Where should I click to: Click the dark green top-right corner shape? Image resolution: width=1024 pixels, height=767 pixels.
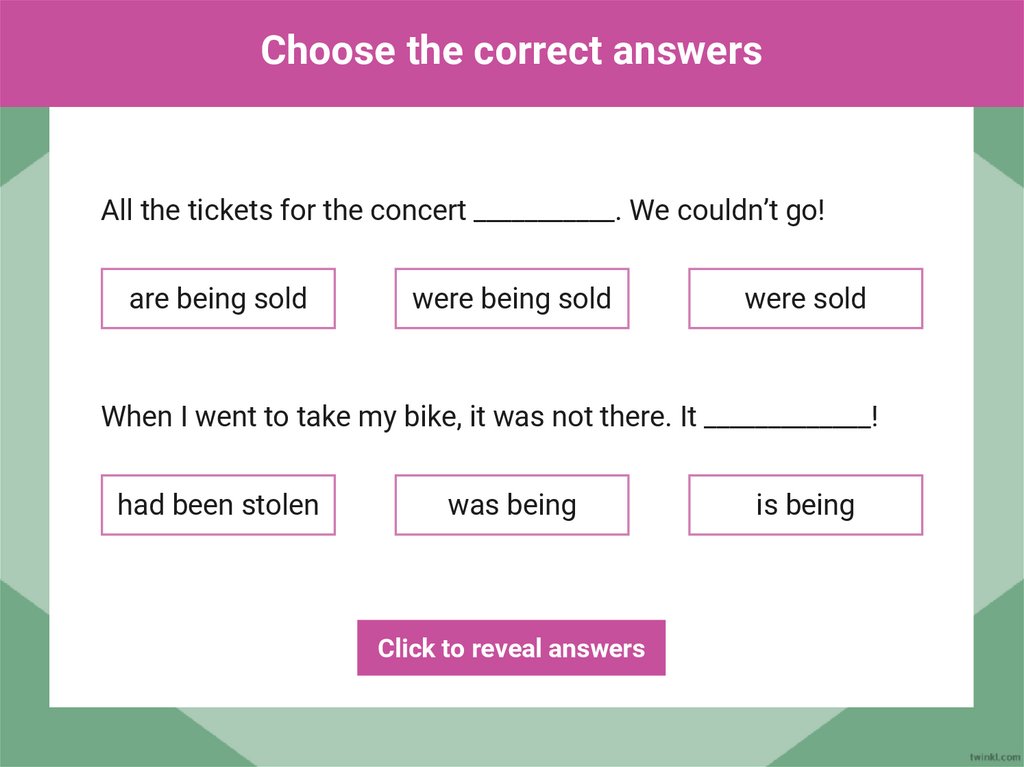pyautogui.click(x=998, y=140)
